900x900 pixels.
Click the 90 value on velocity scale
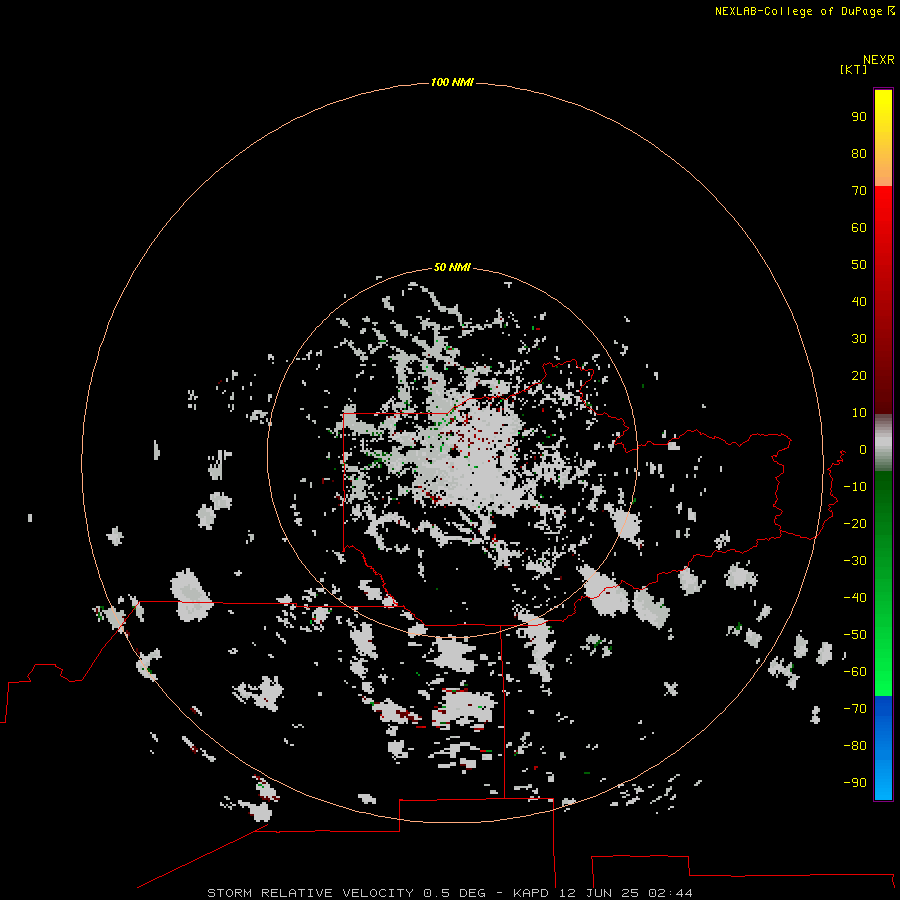click(859, 117)
